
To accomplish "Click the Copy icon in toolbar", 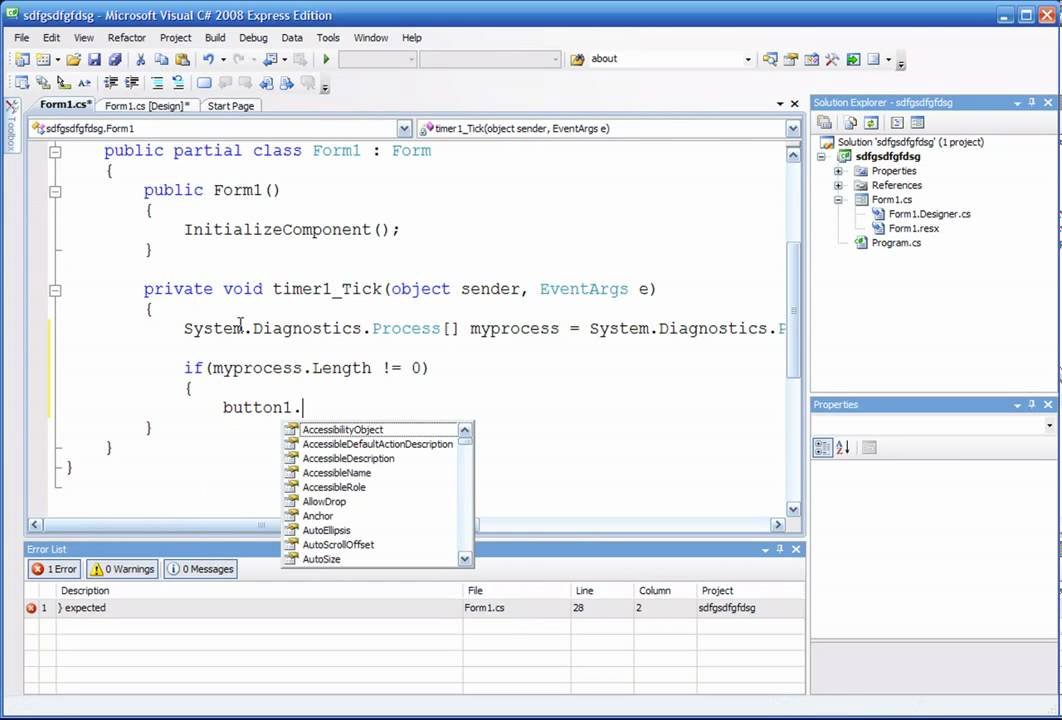I will pyautogui.click(x=161, y=60).
